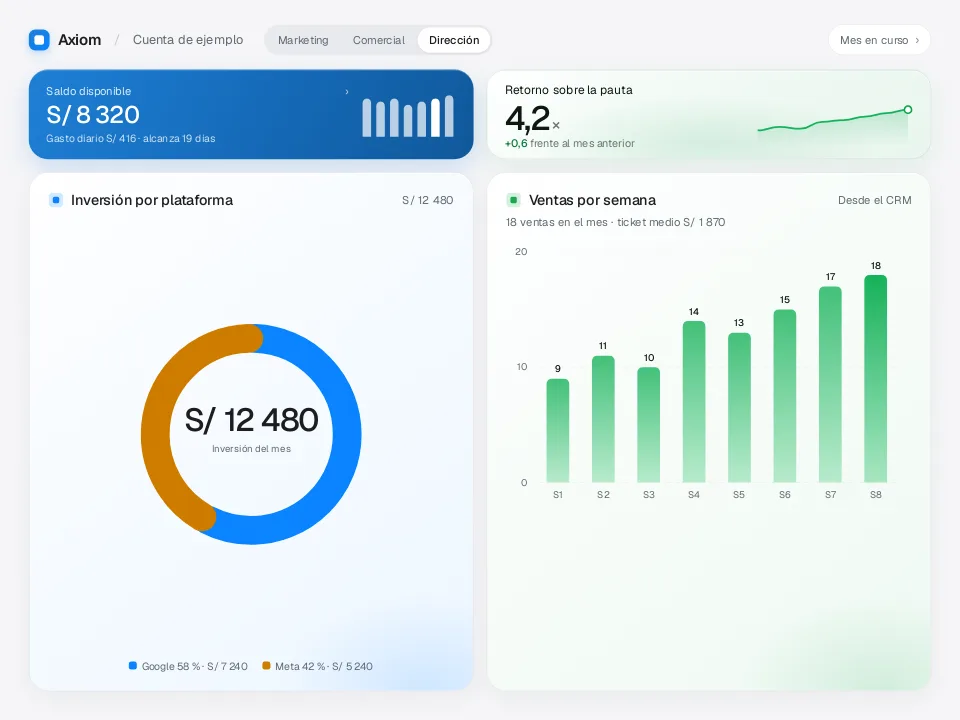The image size is (960, 720).
Task: Click the mini bar chart in the Saldo card
Action: [x=408, y=116]
